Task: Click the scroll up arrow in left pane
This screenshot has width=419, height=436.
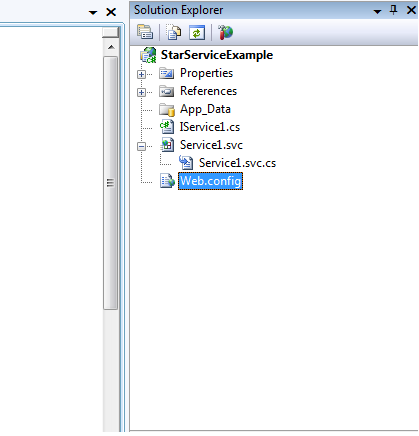Action: [111, 47]
